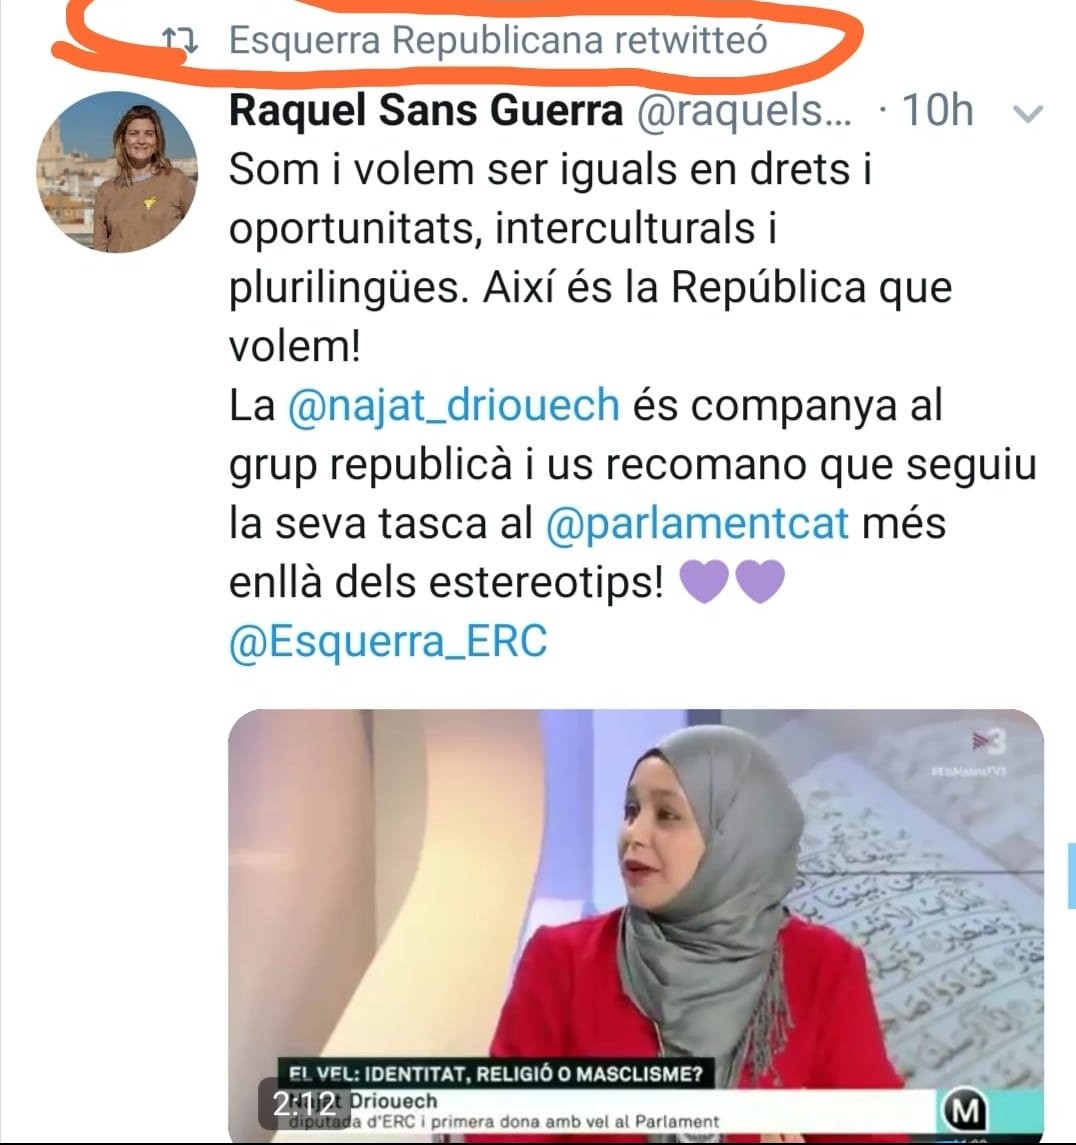Click the second purple heart emoji
The width and height of the screenshot is (1076, 1145).
(x=760, y=582)
